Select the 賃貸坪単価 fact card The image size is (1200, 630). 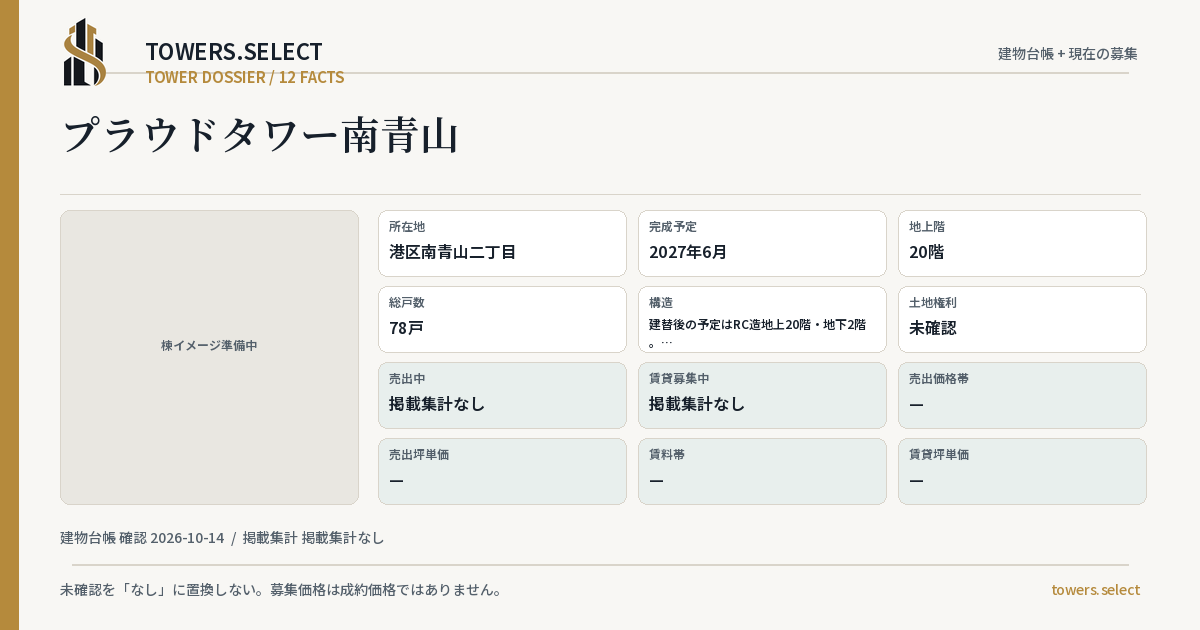[1022, 471]
